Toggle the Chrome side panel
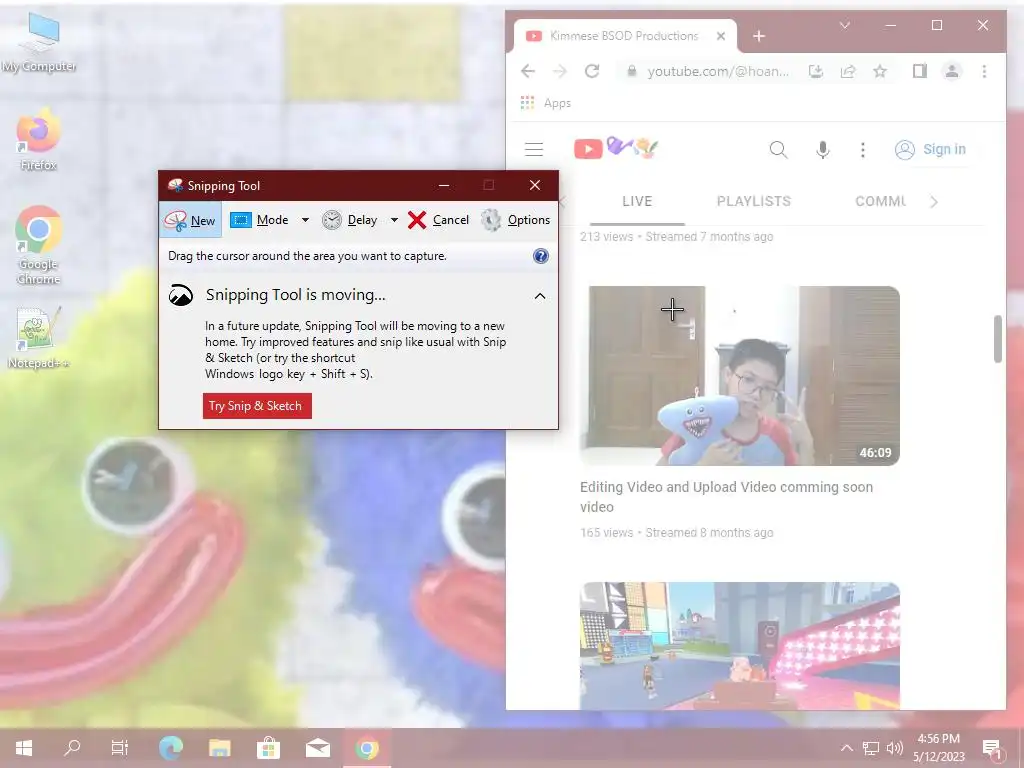Screen dimensions: 1024x768 click(x=920, y=71)
